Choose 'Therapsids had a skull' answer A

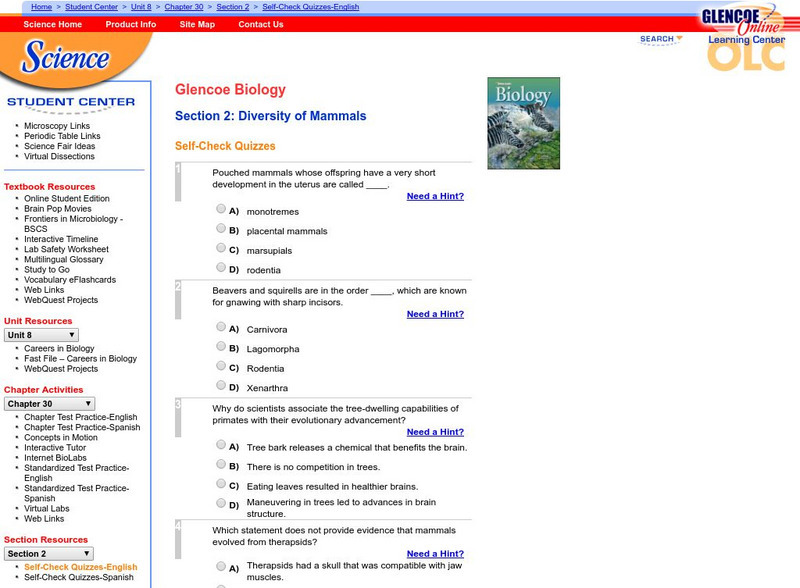221,566
